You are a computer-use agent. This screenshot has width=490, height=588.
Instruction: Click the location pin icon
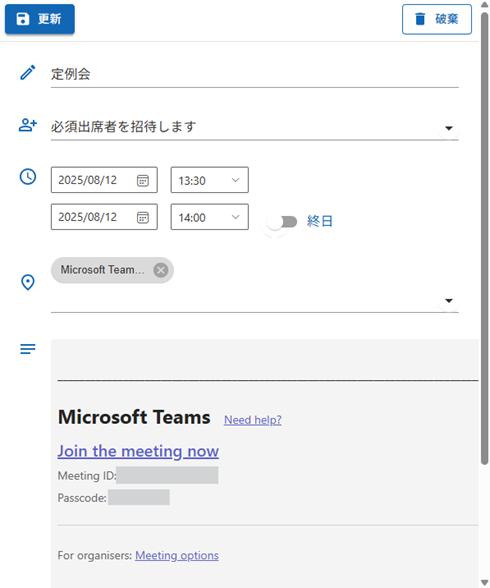click(x=28, y=282)
